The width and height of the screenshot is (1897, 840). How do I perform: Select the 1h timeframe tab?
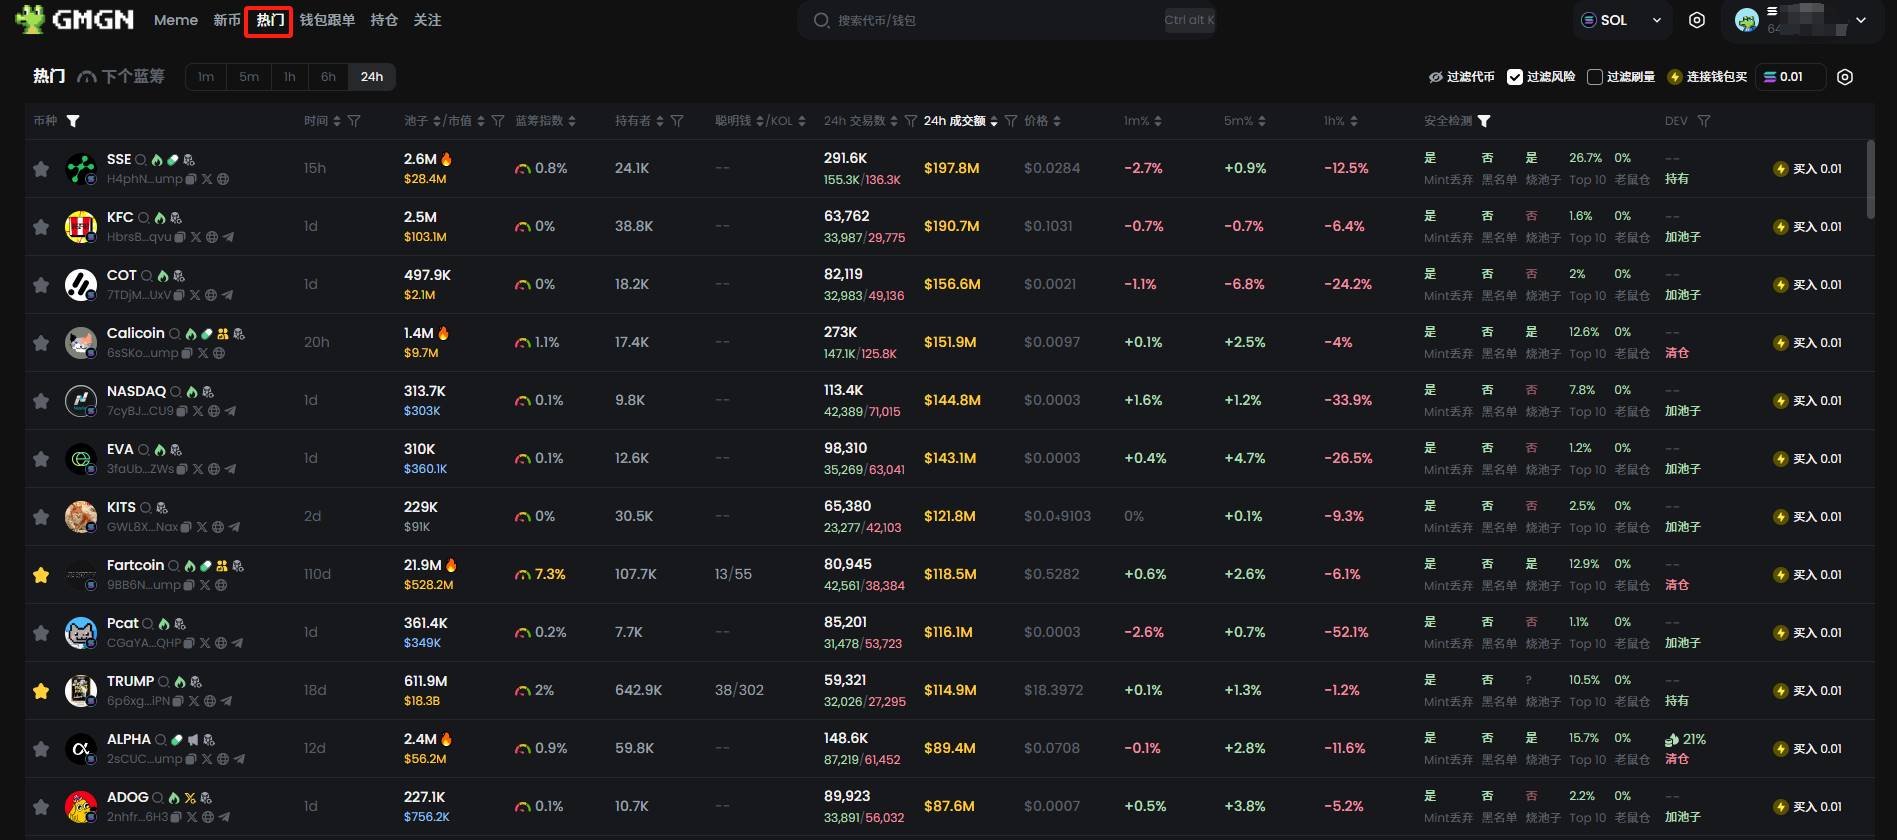(x=289, y=77)
